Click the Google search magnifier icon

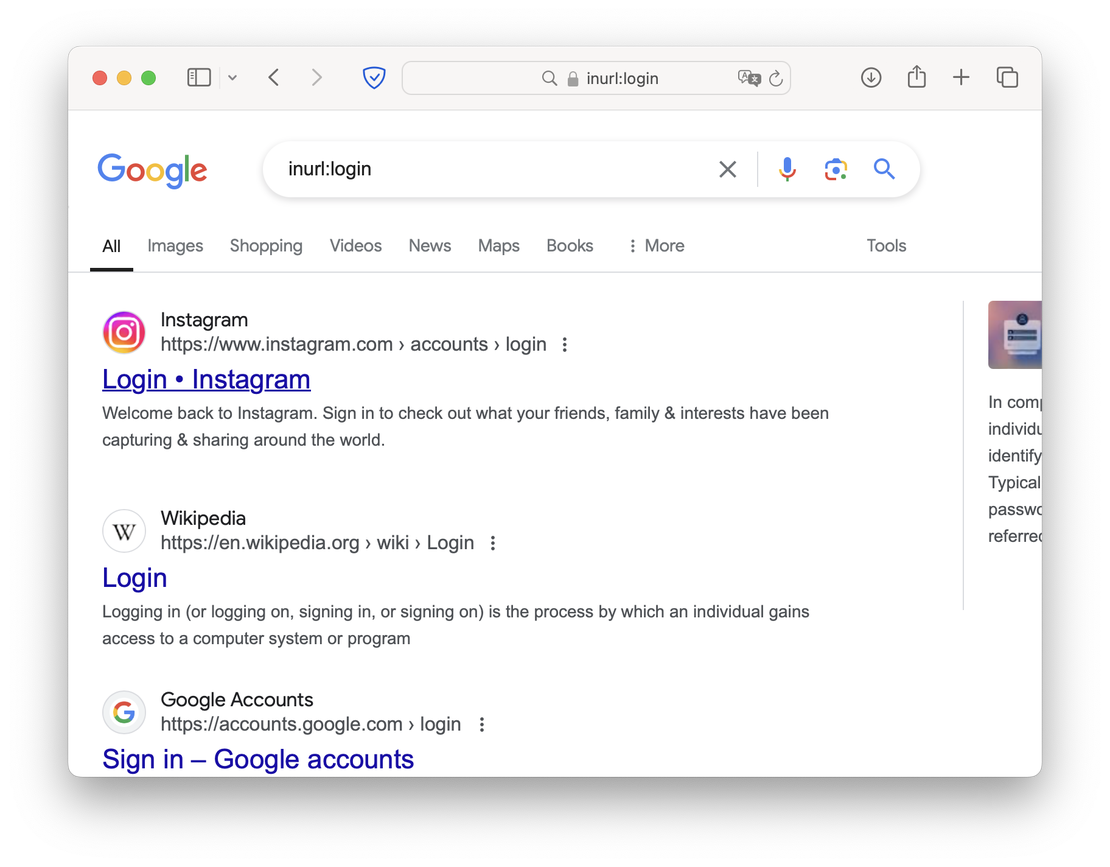[x=884, y=169]
